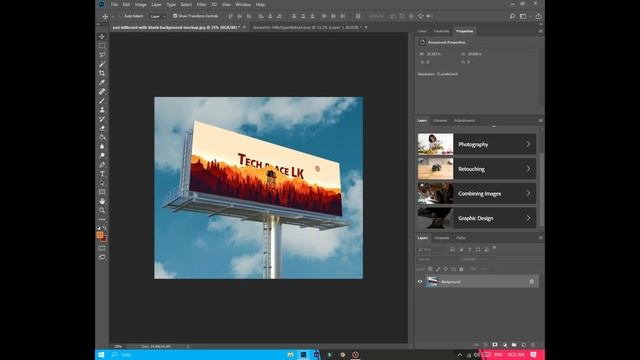Select the Healing Brush tool
Image resolution: width=640 pixels, height=360 pixels.
(x=102, y=91)
